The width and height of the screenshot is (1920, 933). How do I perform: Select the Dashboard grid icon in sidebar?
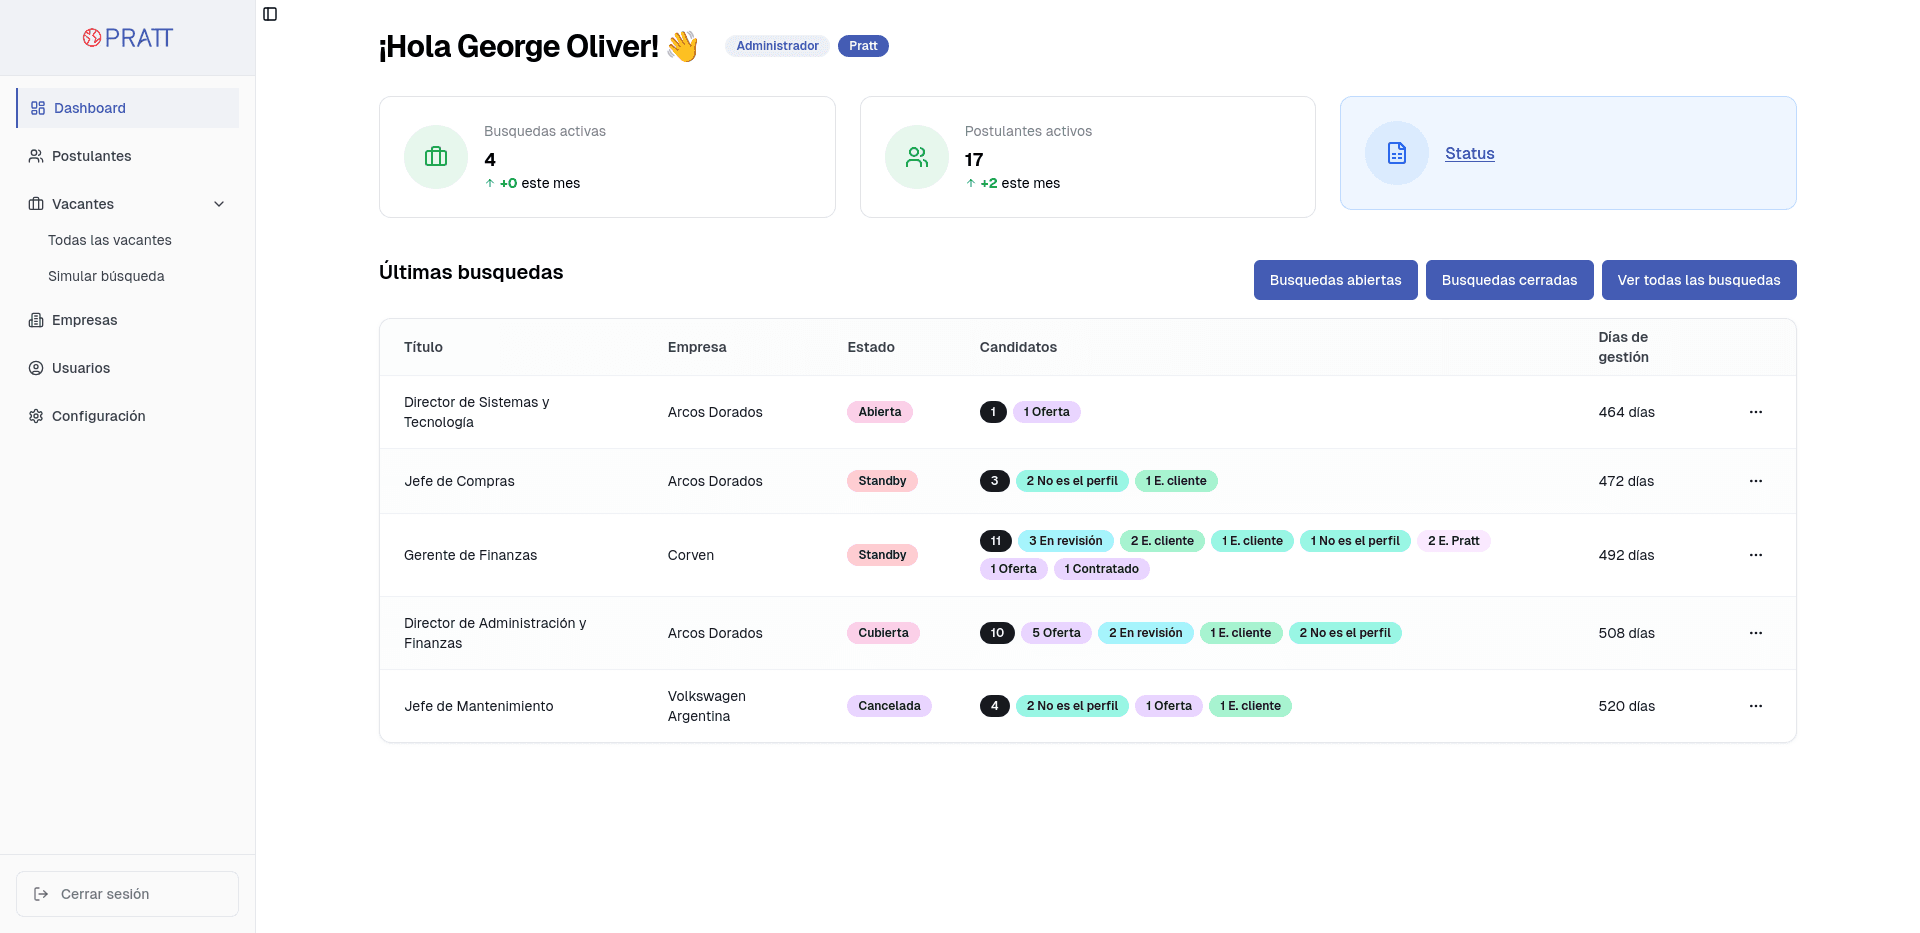click(x=37, y=107)
